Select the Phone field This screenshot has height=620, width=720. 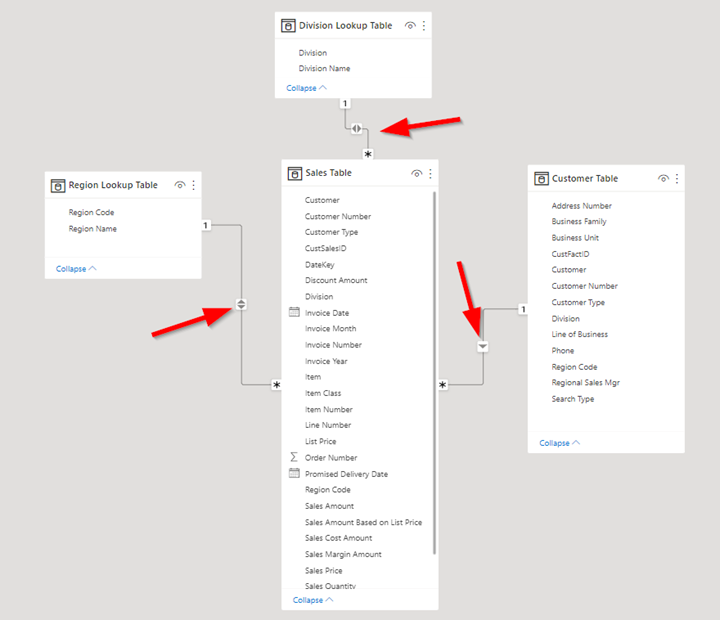(x=562, y=350)
